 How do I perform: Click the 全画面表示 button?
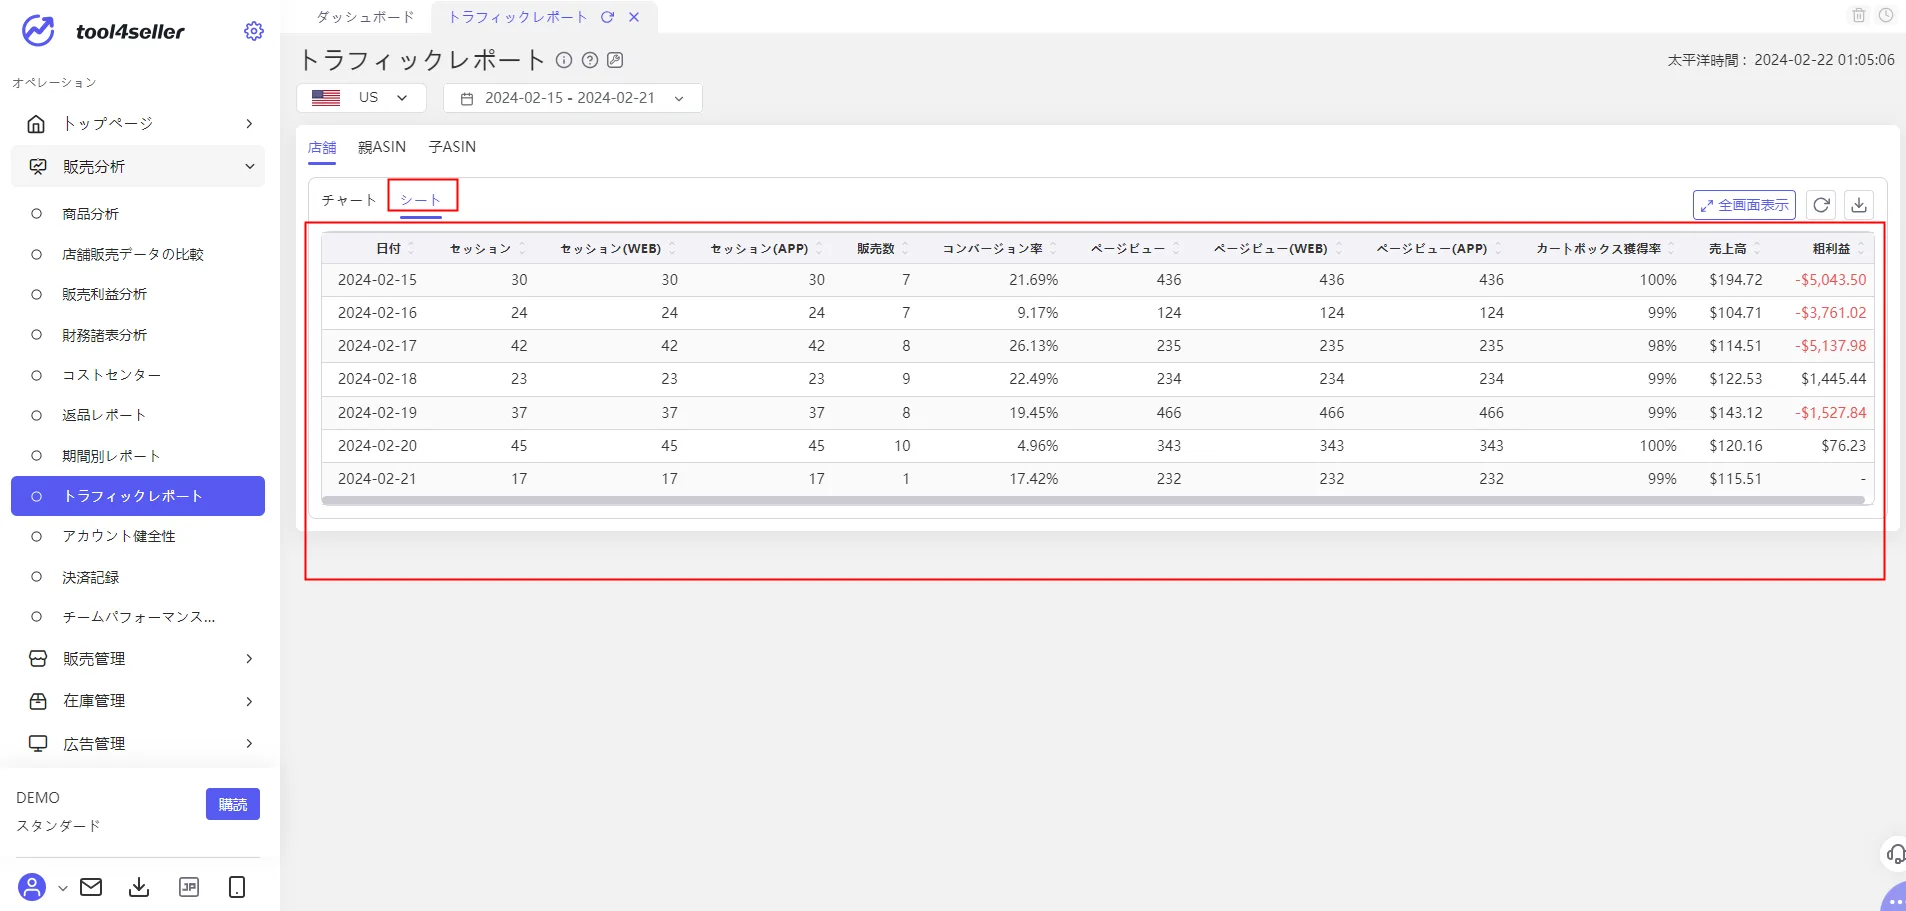click(1744, 205)
